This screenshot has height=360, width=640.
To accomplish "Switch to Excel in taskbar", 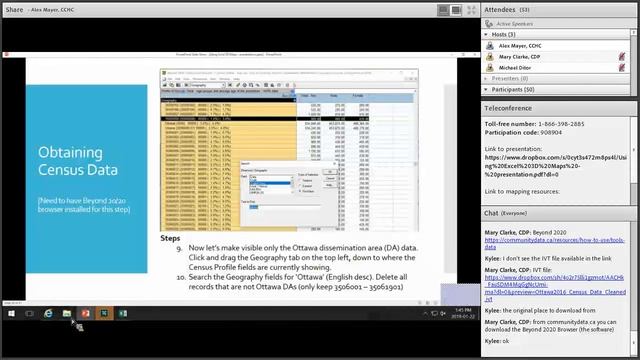I will [123, 313].
